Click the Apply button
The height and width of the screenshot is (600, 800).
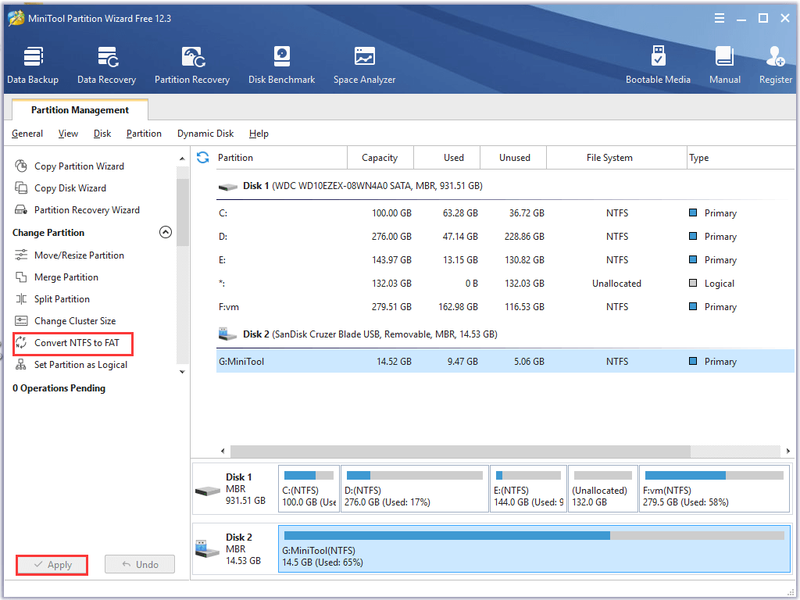[52, 565]
